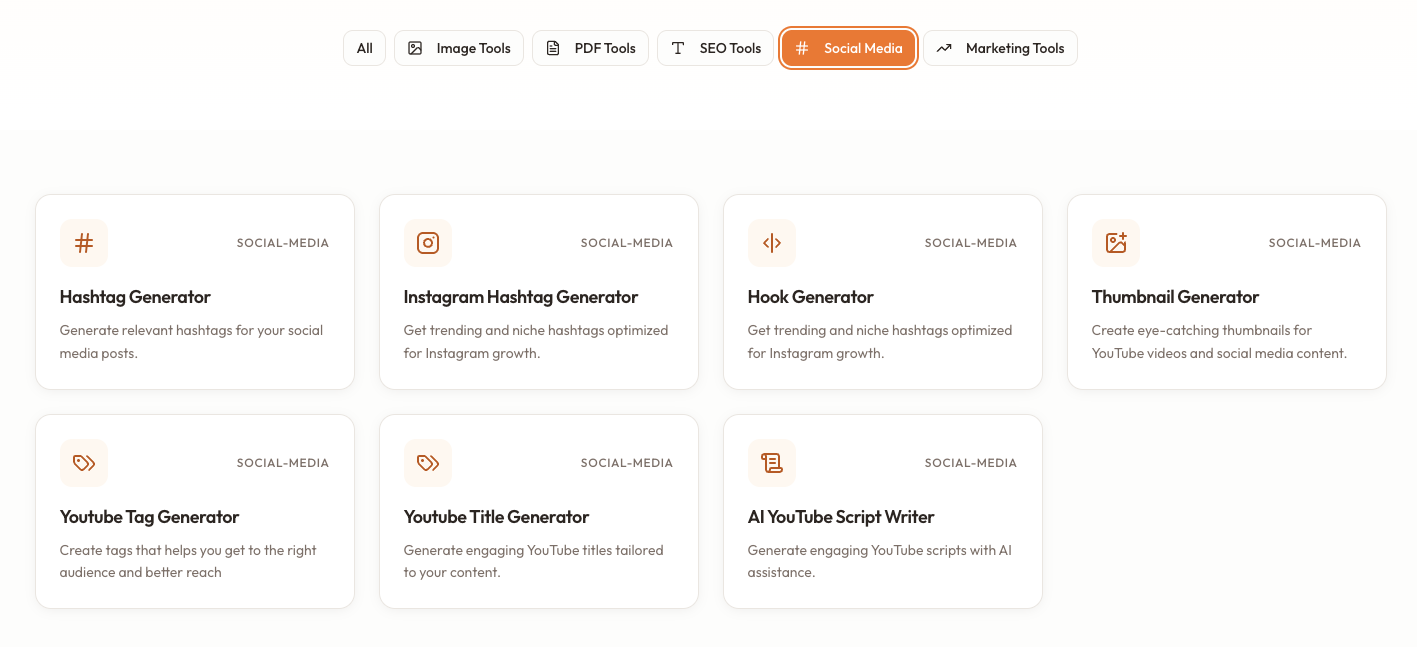Open the Marketing Tools category
The width and height of the screenshot is (1417, 647).
point(1000,48)
